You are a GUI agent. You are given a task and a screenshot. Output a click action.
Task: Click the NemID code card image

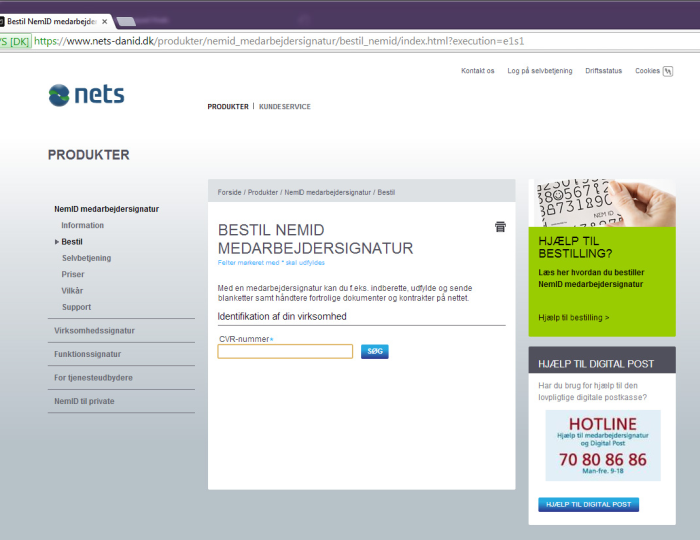(x=602, y=203)
